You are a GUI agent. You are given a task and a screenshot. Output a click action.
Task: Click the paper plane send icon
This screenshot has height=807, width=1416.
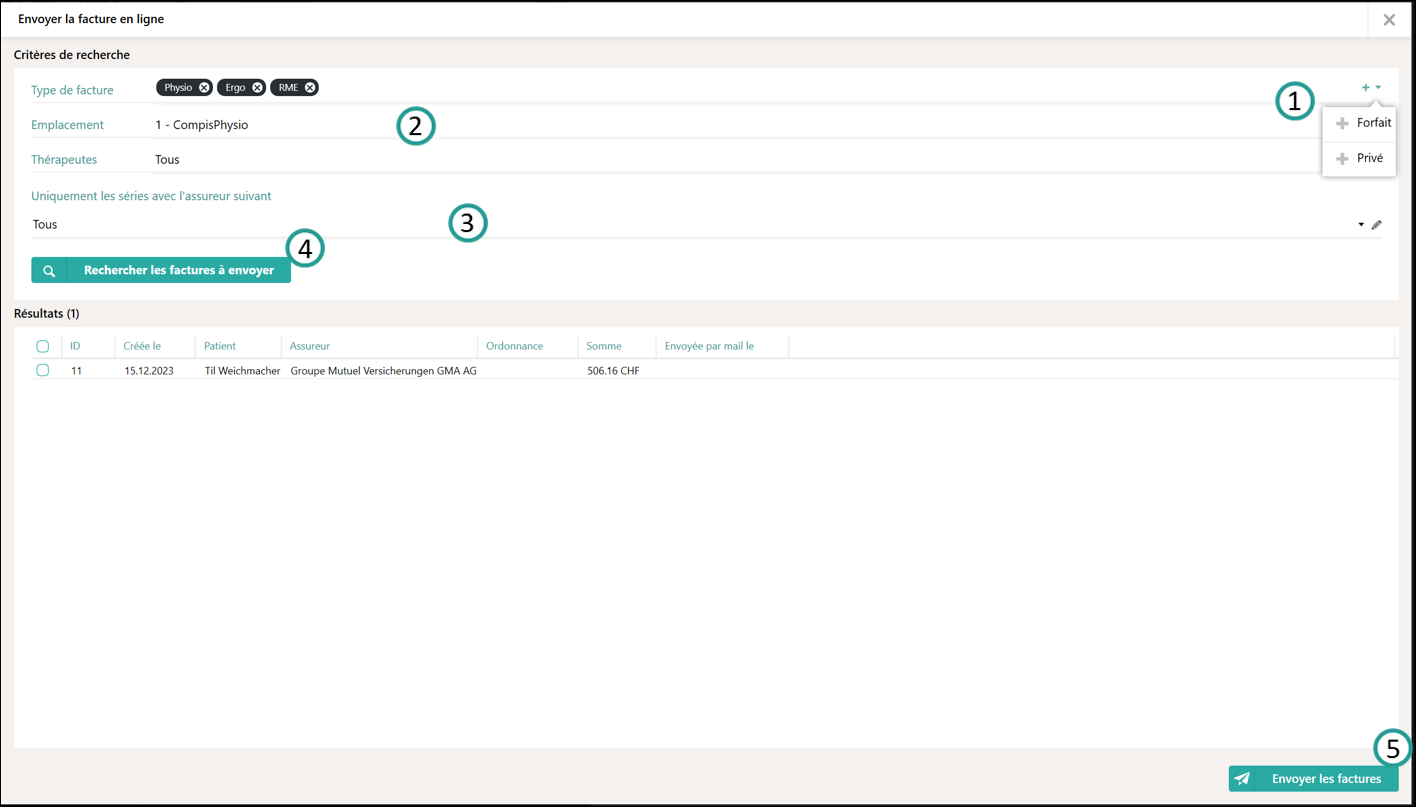point(1242,779)
